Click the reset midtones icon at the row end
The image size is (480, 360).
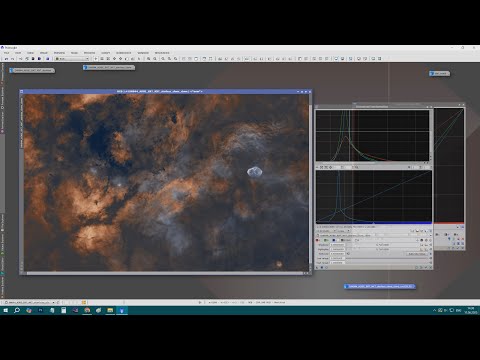430,254
